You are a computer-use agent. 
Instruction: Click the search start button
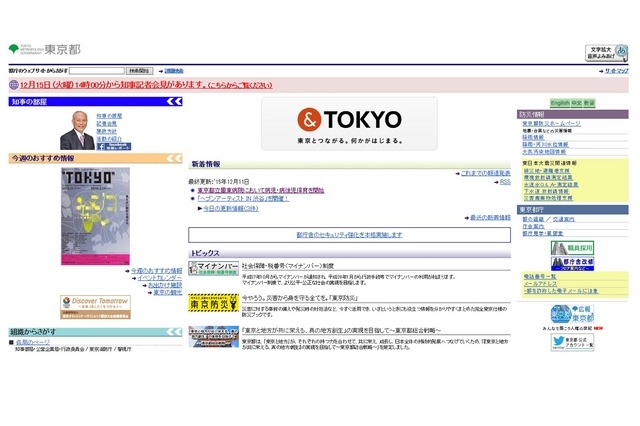click(140, 71)
